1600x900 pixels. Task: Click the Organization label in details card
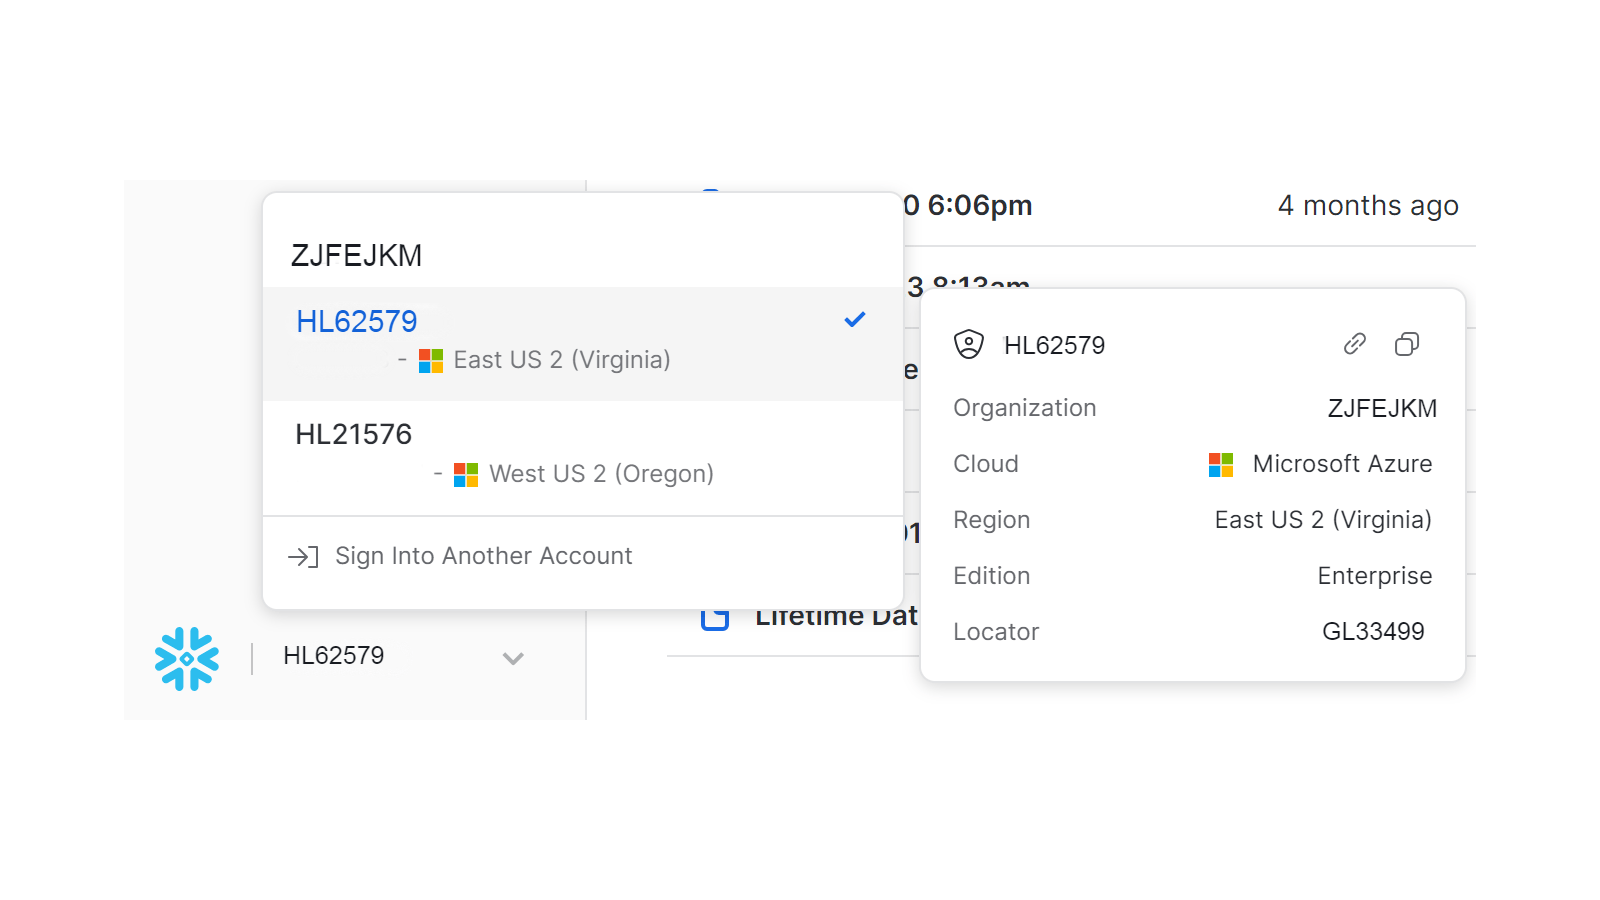click(x=1025, y=408)
